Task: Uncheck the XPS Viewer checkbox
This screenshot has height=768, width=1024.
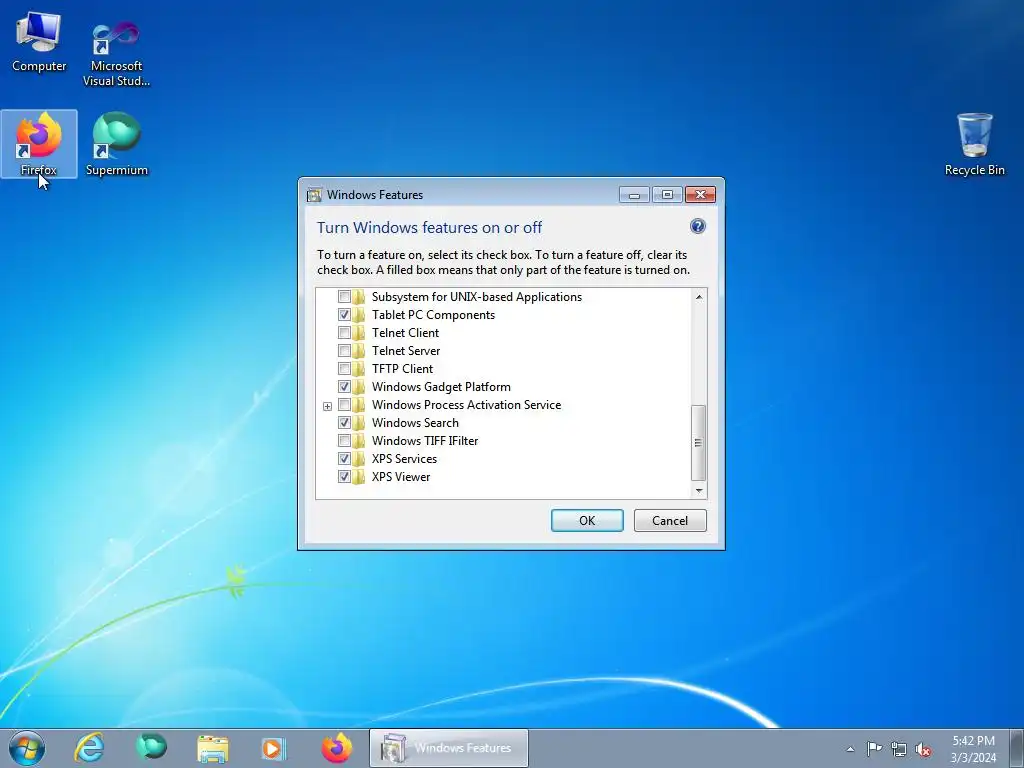Action: click(344, 477)
